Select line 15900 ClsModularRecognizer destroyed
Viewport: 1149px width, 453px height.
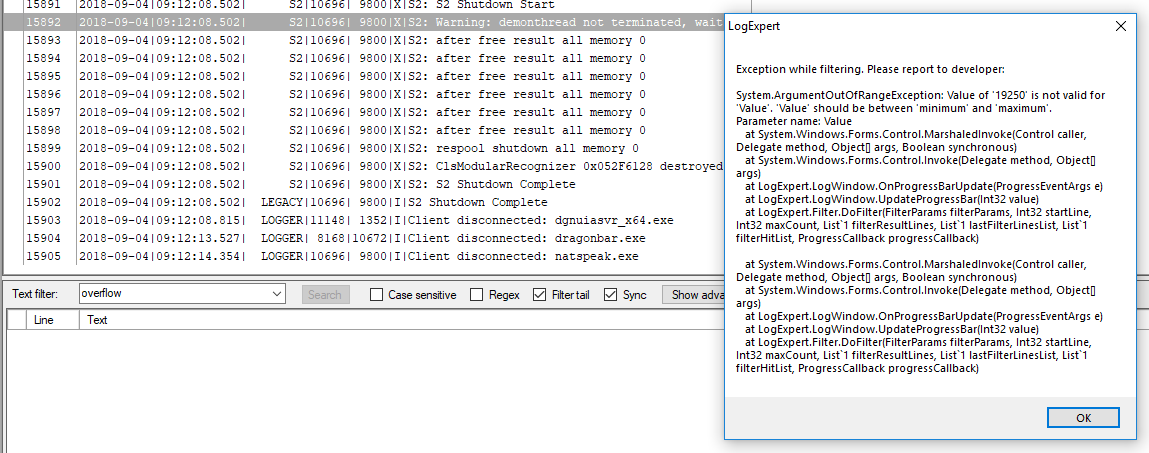tap(364, 166)
